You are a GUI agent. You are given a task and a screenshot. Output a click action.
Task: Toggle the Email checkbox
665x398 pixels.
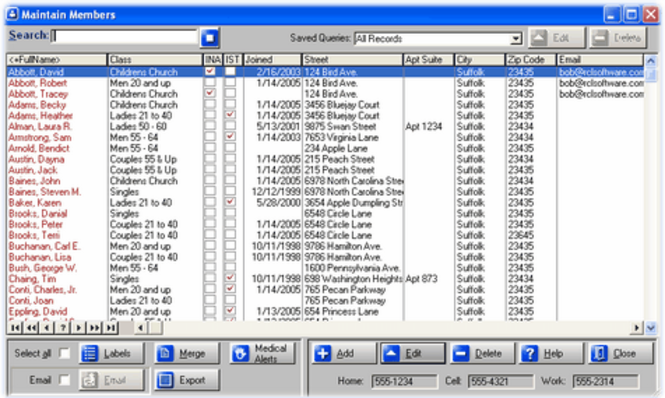[64, 380]
